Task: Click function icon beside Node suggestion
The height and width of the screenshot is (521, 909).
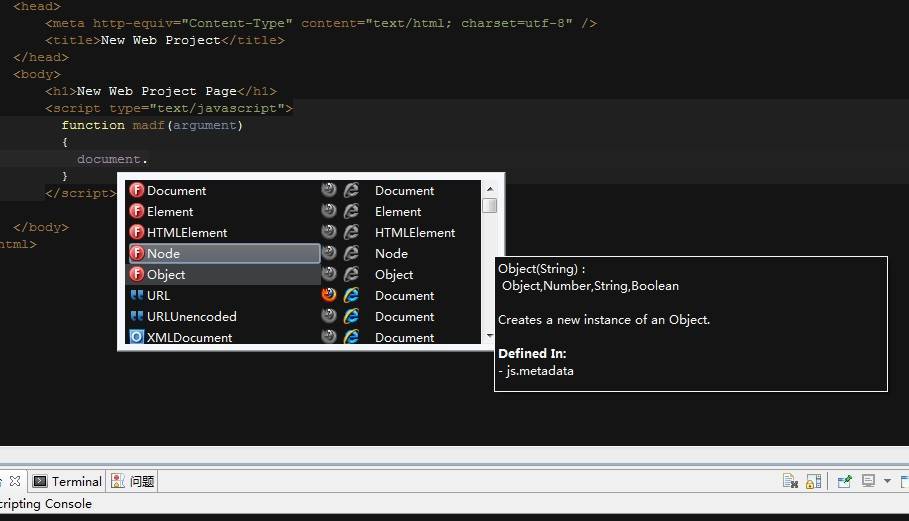Action: (x=137, y=253)
